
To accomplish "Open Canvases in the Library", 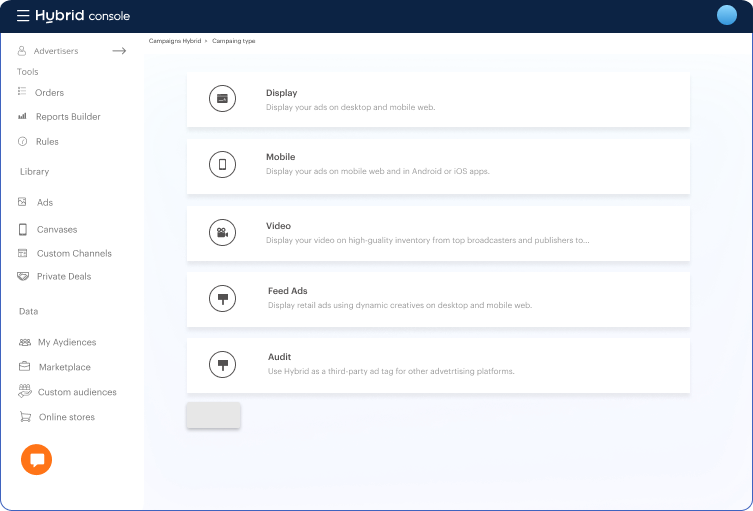I will (x=57, y=230).
